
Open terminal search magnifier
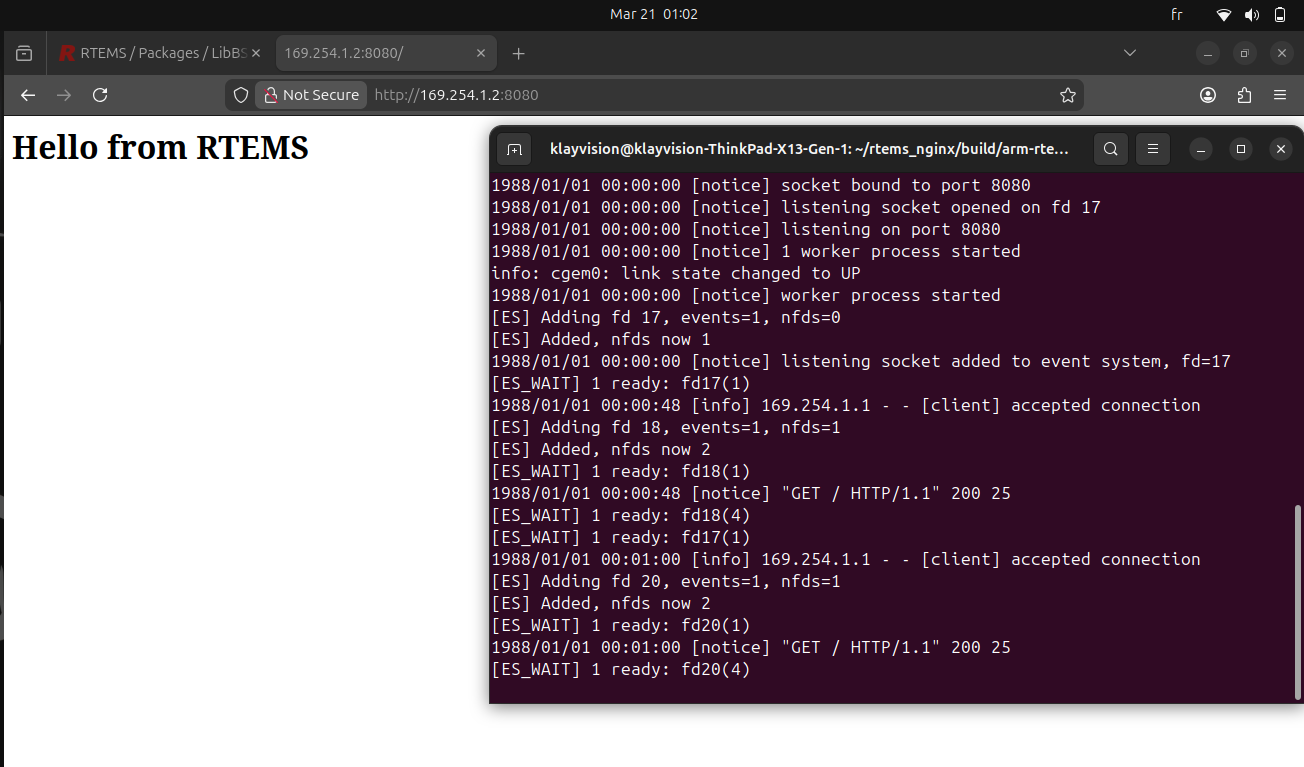[x=1110, y=149]
